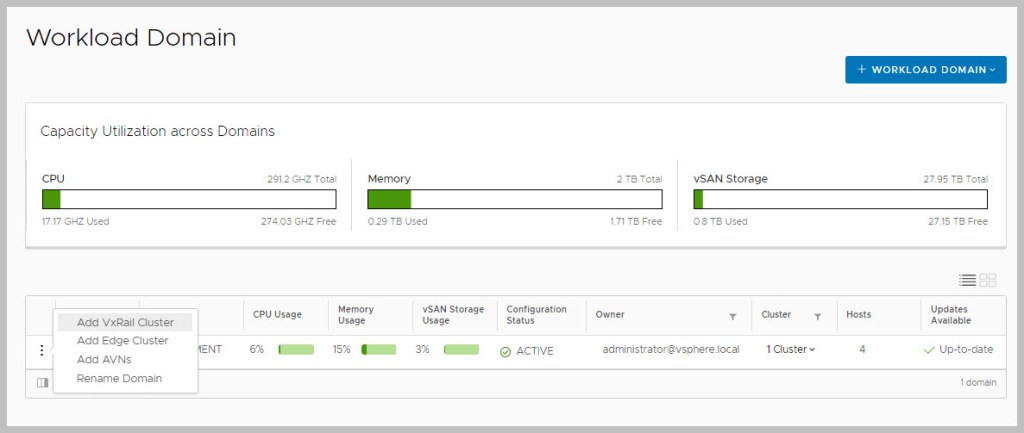Expand the 1 Cluster dropdown
The image size is (1024, 433).
point(790,350)
